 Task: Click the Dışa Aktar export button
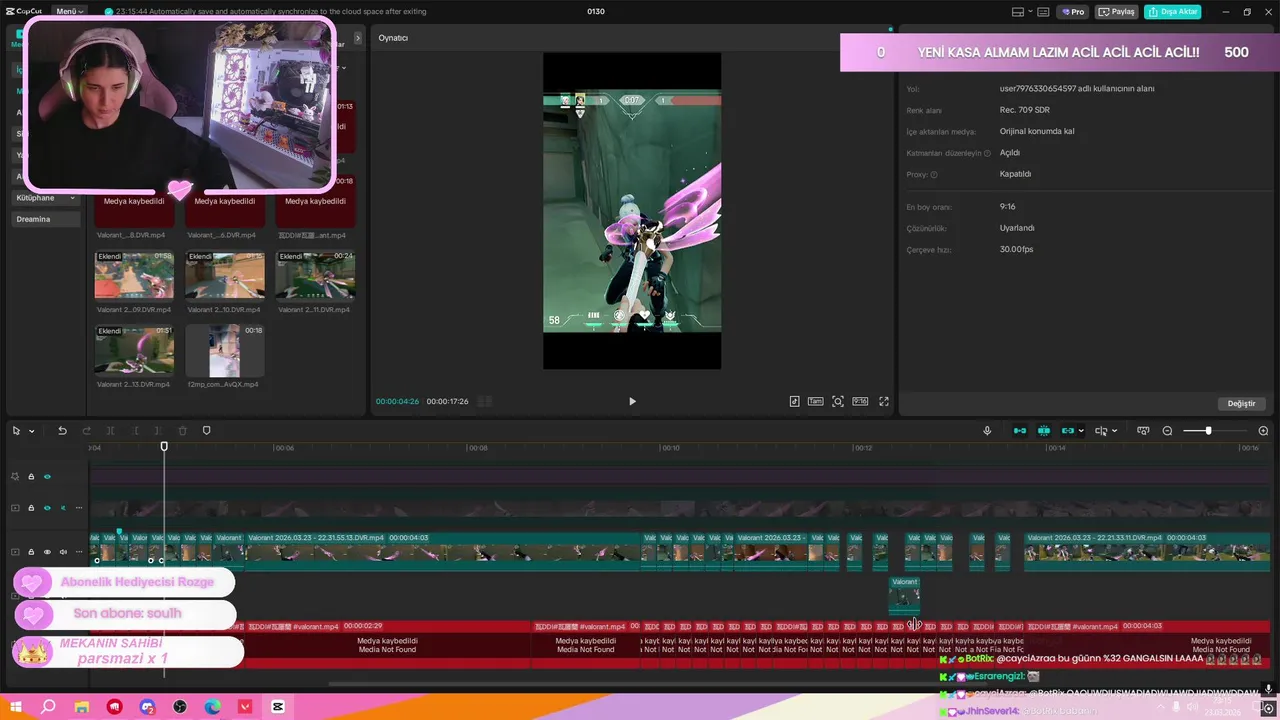[1174, 12]
